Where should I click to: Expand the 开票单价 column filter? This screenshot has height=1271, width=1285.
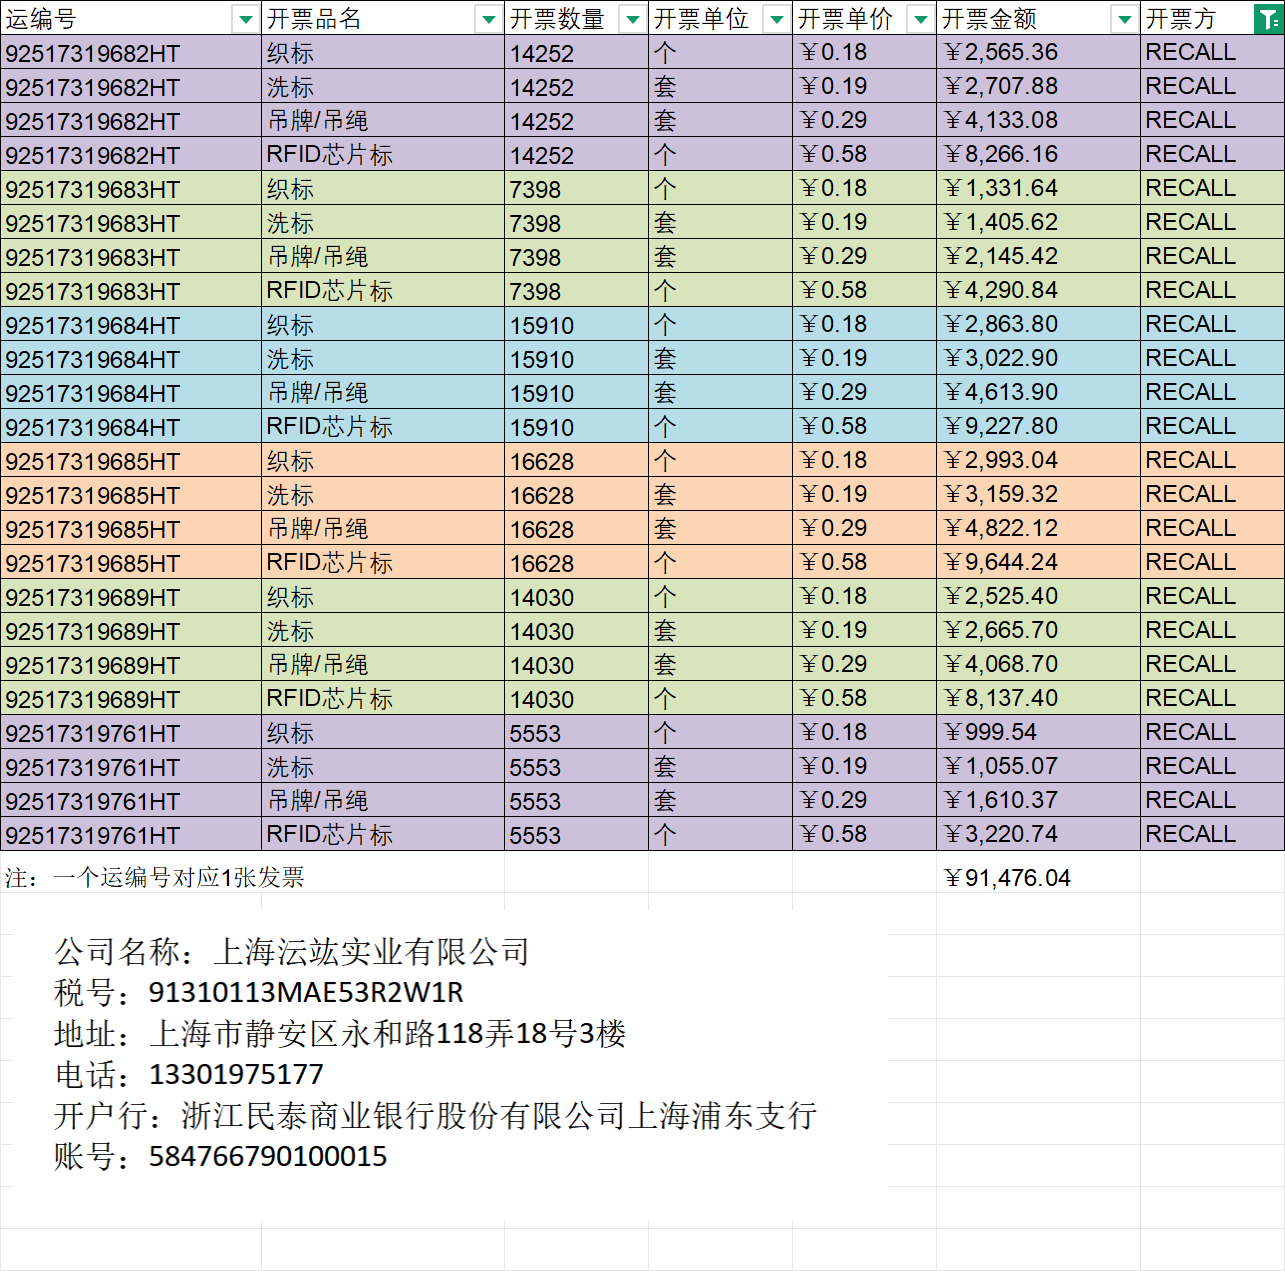(920, 19)
